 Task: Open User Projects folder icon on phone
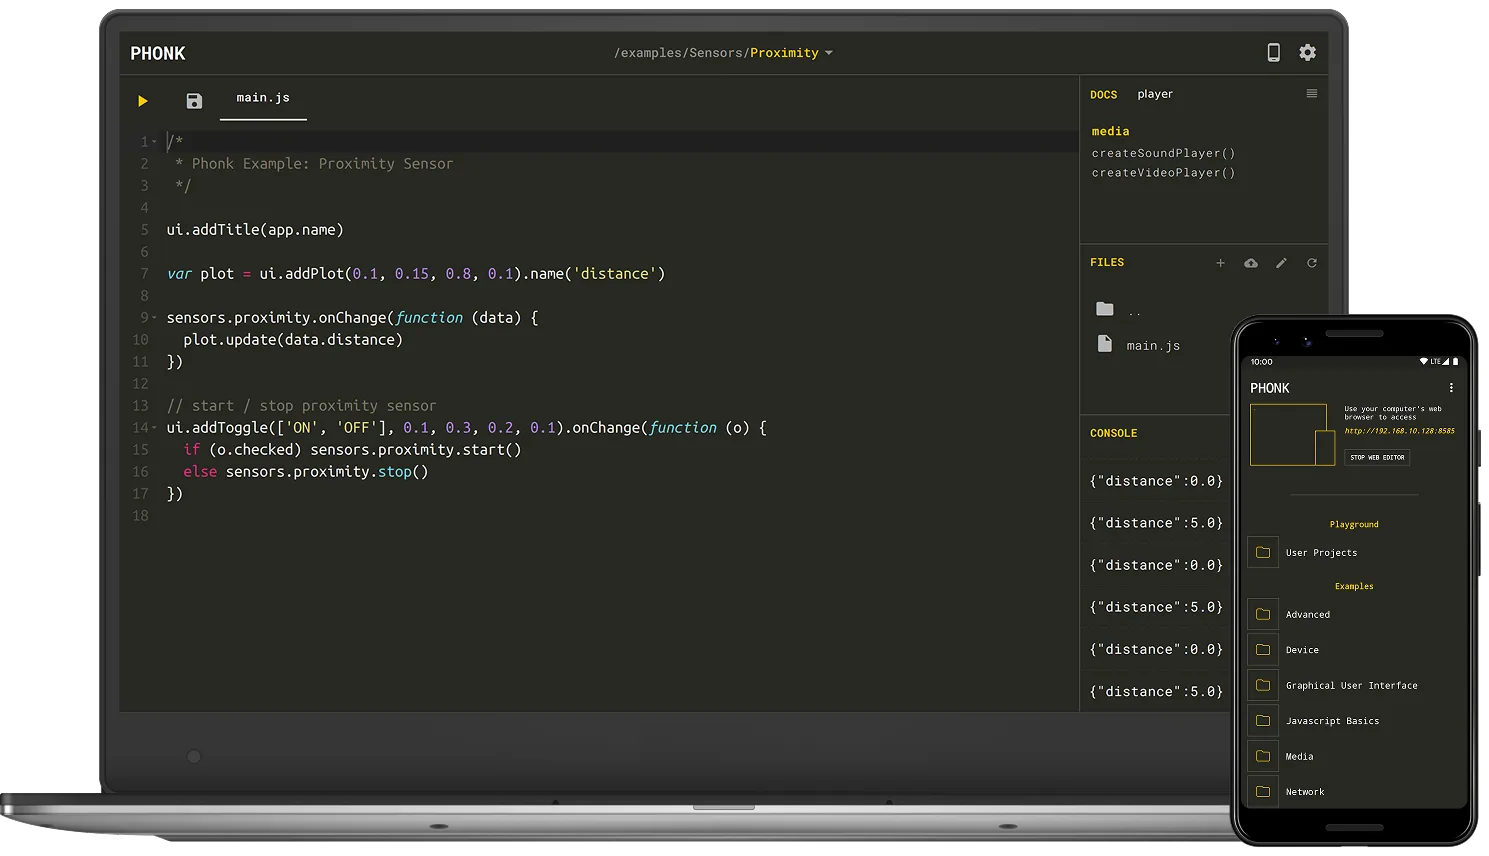1263,552
